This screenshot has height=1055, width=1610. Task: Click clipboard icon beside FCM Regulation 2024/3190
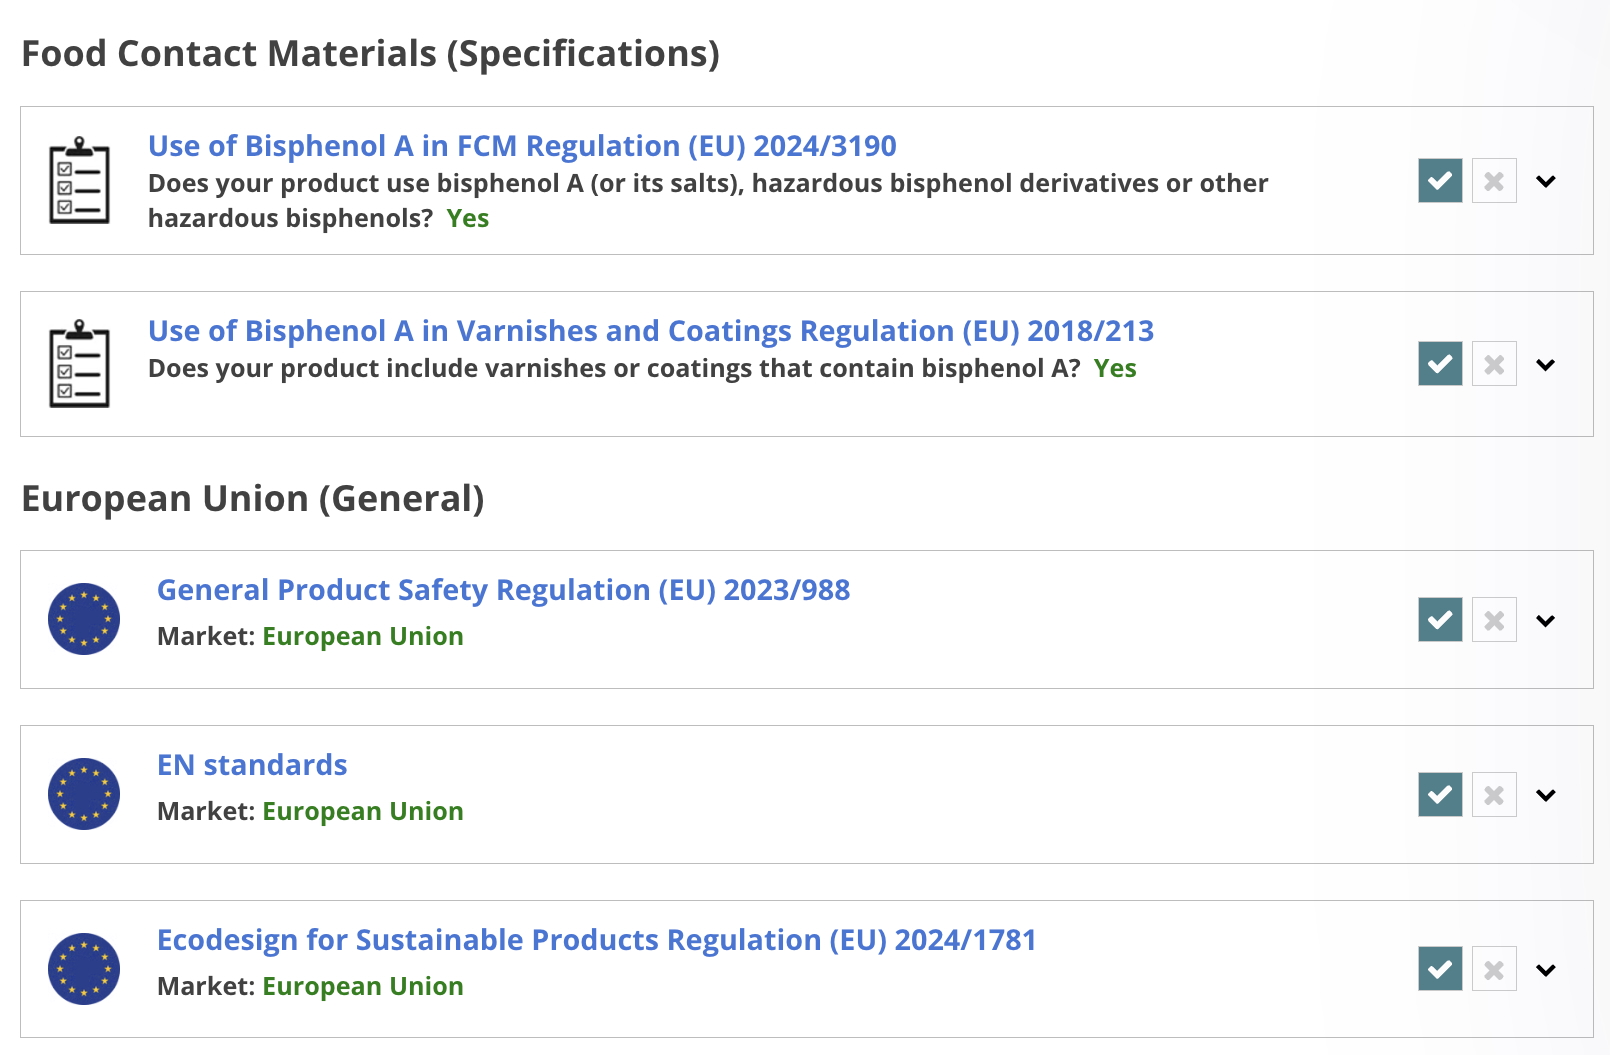point(80,181)
